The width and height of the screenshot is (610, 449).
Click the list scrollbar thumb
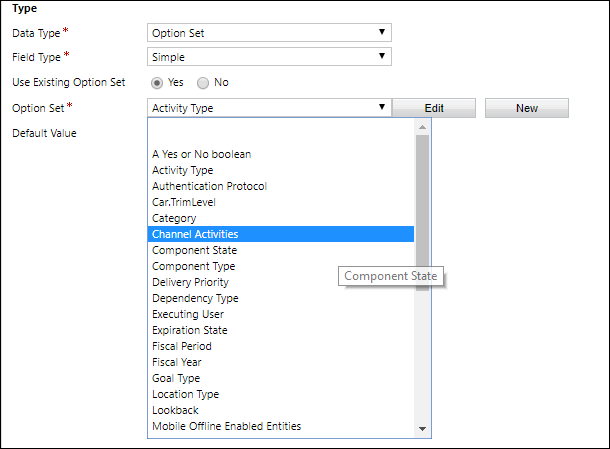click(422, 213)
